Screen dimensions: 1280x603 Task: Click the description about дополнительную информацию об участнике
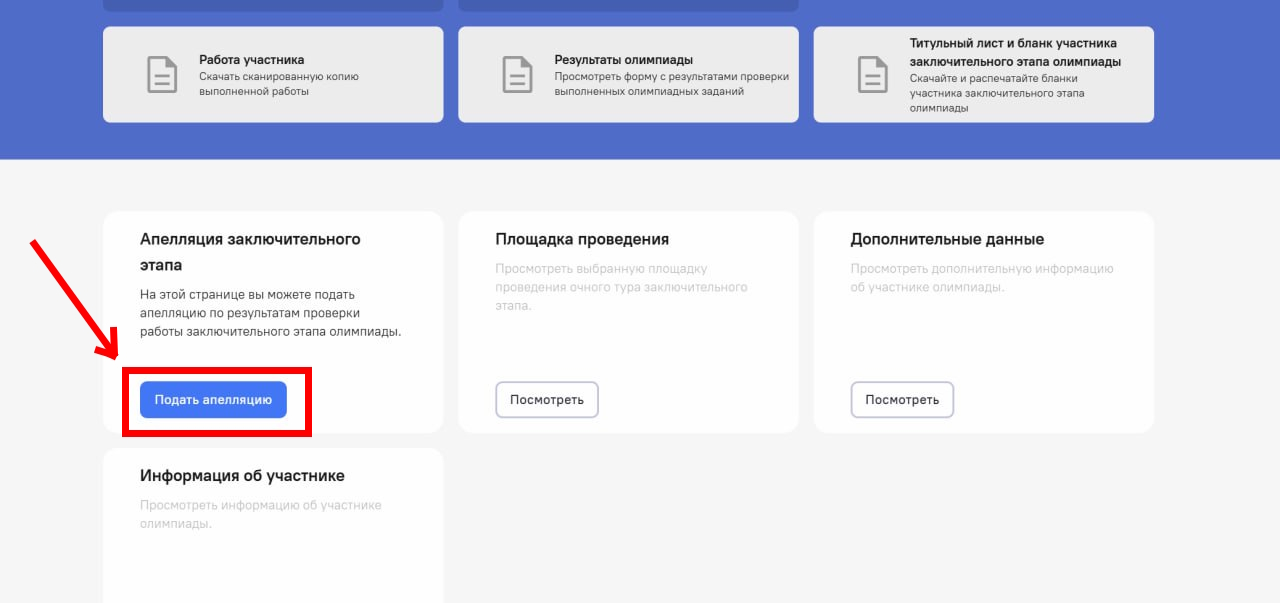[981, 278]
